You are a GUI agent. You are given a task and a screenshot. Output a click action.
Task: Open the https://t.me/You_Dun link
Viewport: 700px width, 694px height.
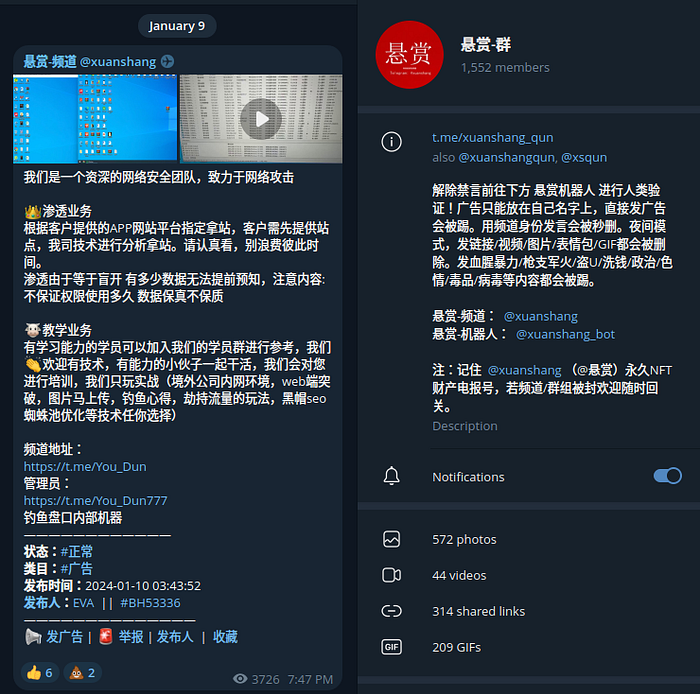[85, 466]
